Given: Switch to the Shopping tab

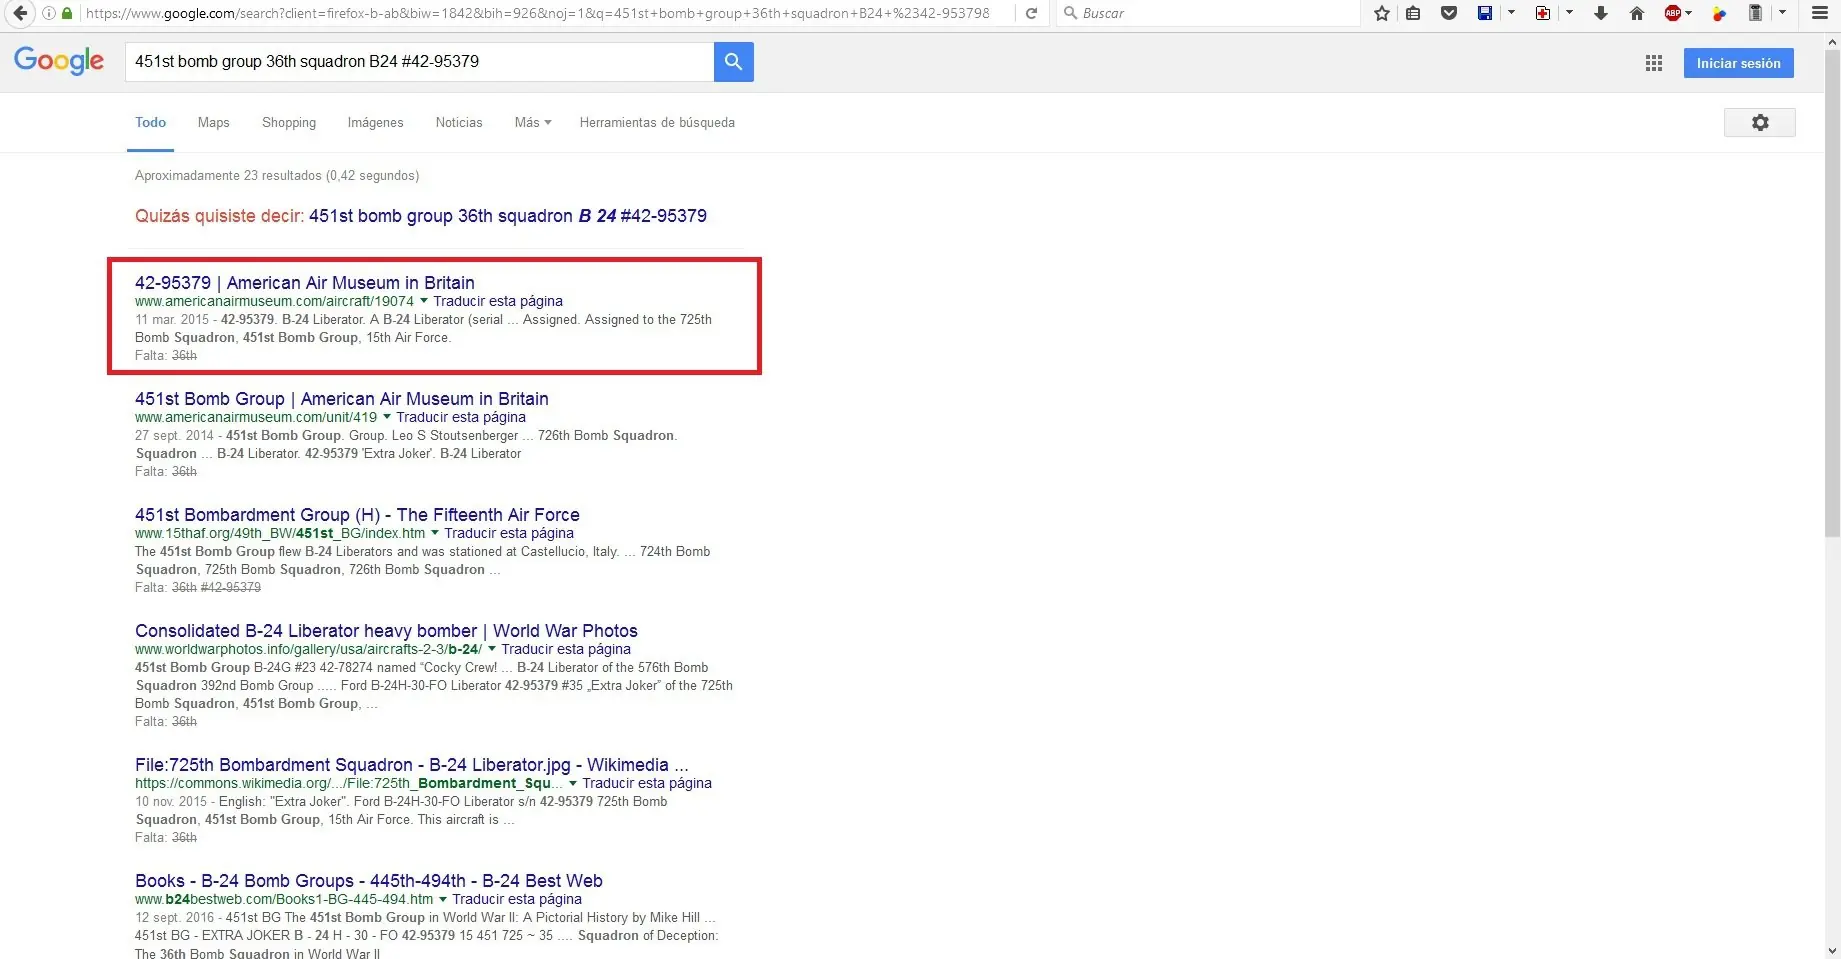Looking at the screenshot, I should point(289,122).
